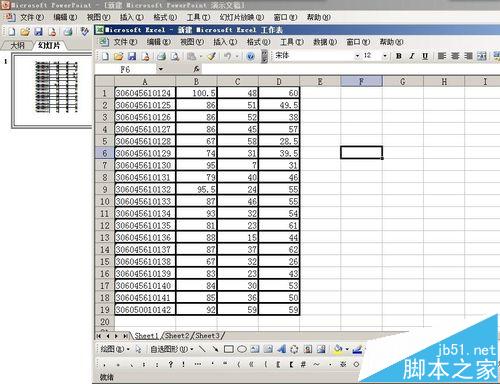Click the Undo arrow in Excel toolbar
Viewport: 500px width, 384px height.
[228, 56]
